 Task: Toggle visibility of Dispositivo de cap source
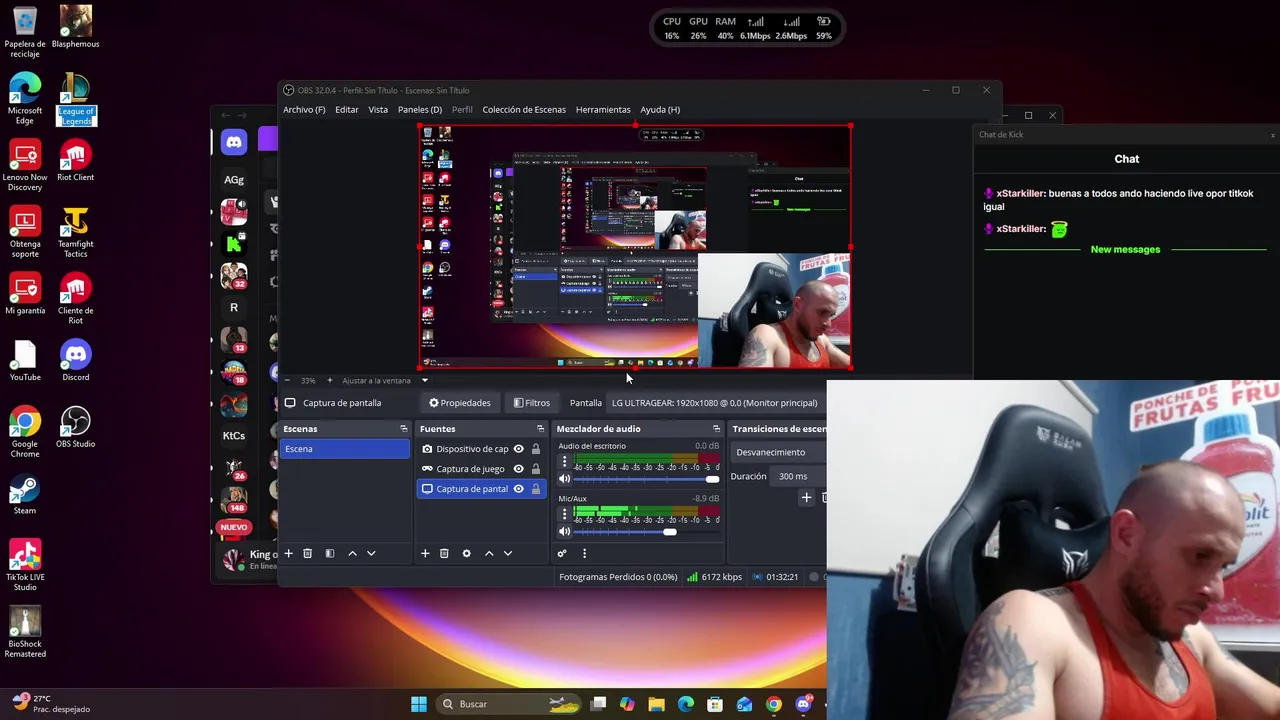[x=518, y=449]
